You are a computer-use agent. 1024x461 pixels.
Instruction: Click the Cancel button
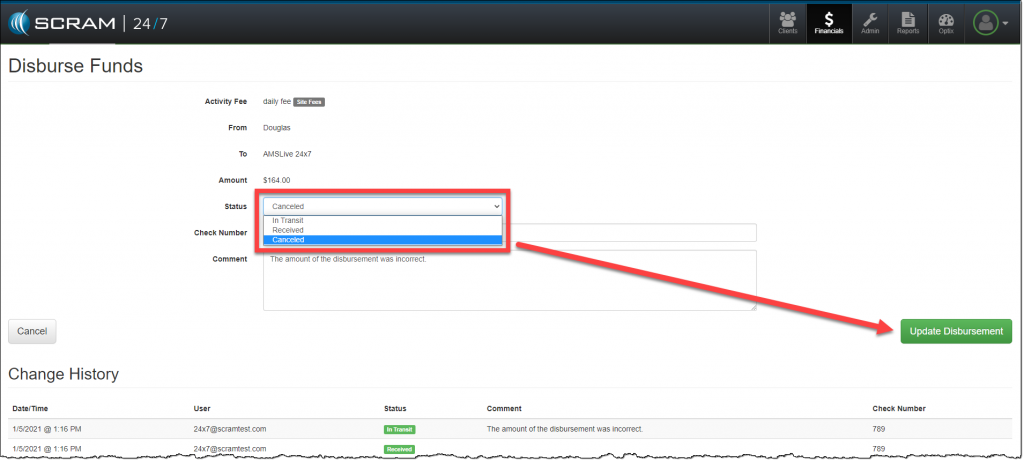pos(32,331)
